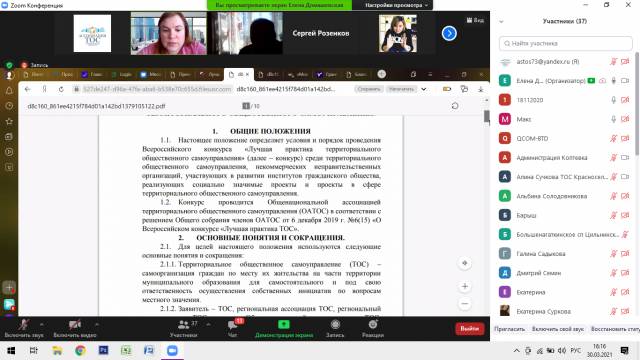Viewport: 640px width, 360px height.
Task: Select participant Екатерина Суркова
Action: (x=566, y=311)
